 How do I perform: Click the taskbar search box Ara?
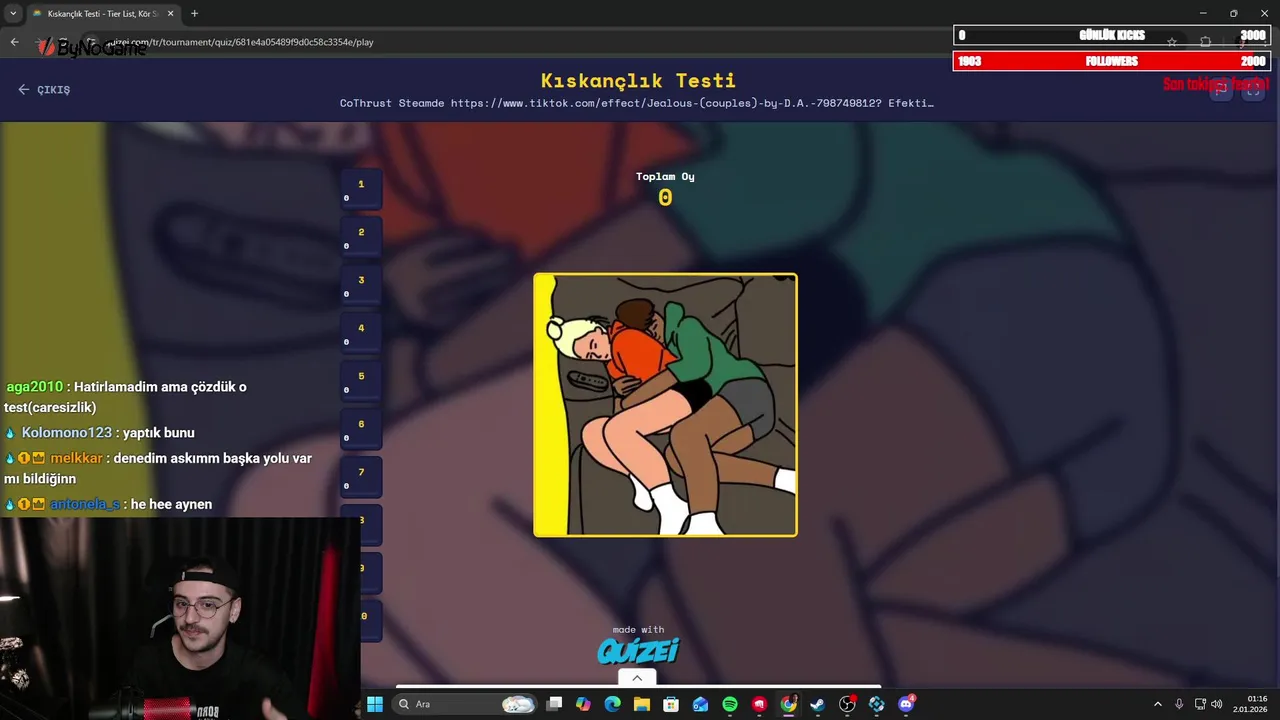point(466,704)
